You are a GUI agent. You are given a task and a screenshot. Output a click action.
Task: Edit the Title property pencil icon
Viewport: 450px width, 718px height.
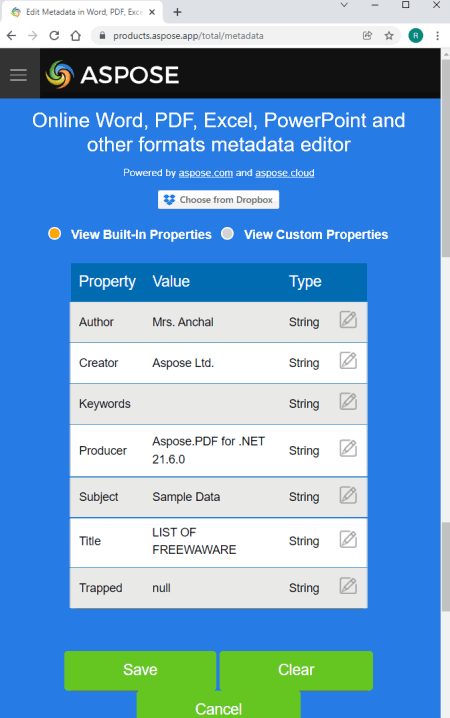(x=348, y=539)
